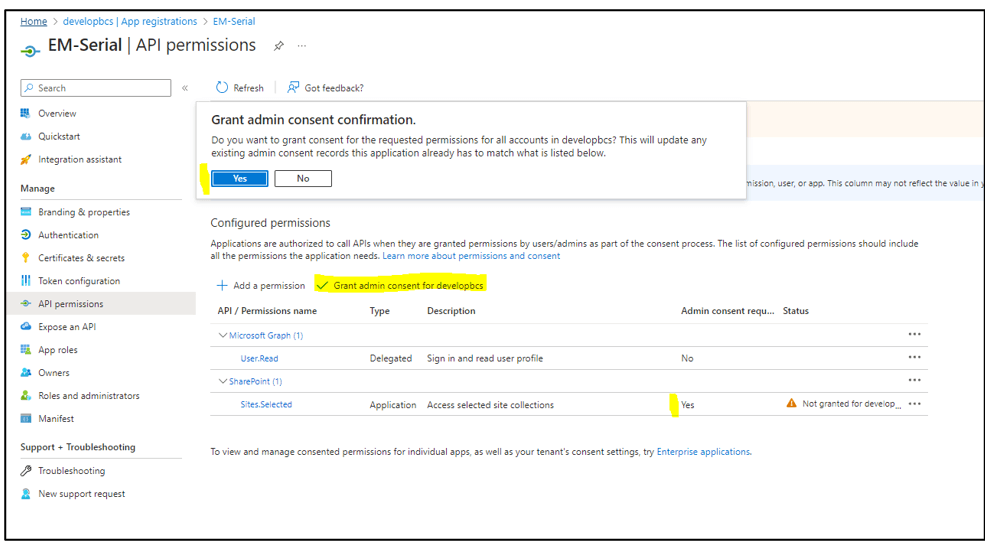Open the ellipsis menu for User.Read row

(914, 358)
